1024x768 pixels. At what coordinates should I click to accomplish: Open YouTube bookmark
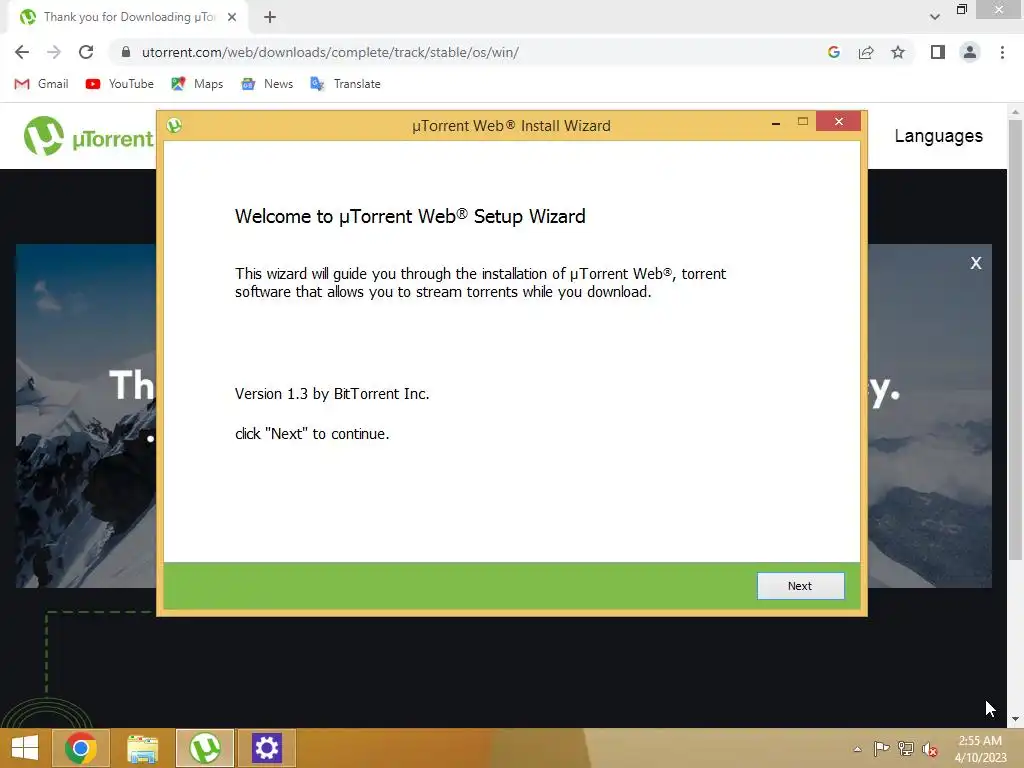[120, 84]
